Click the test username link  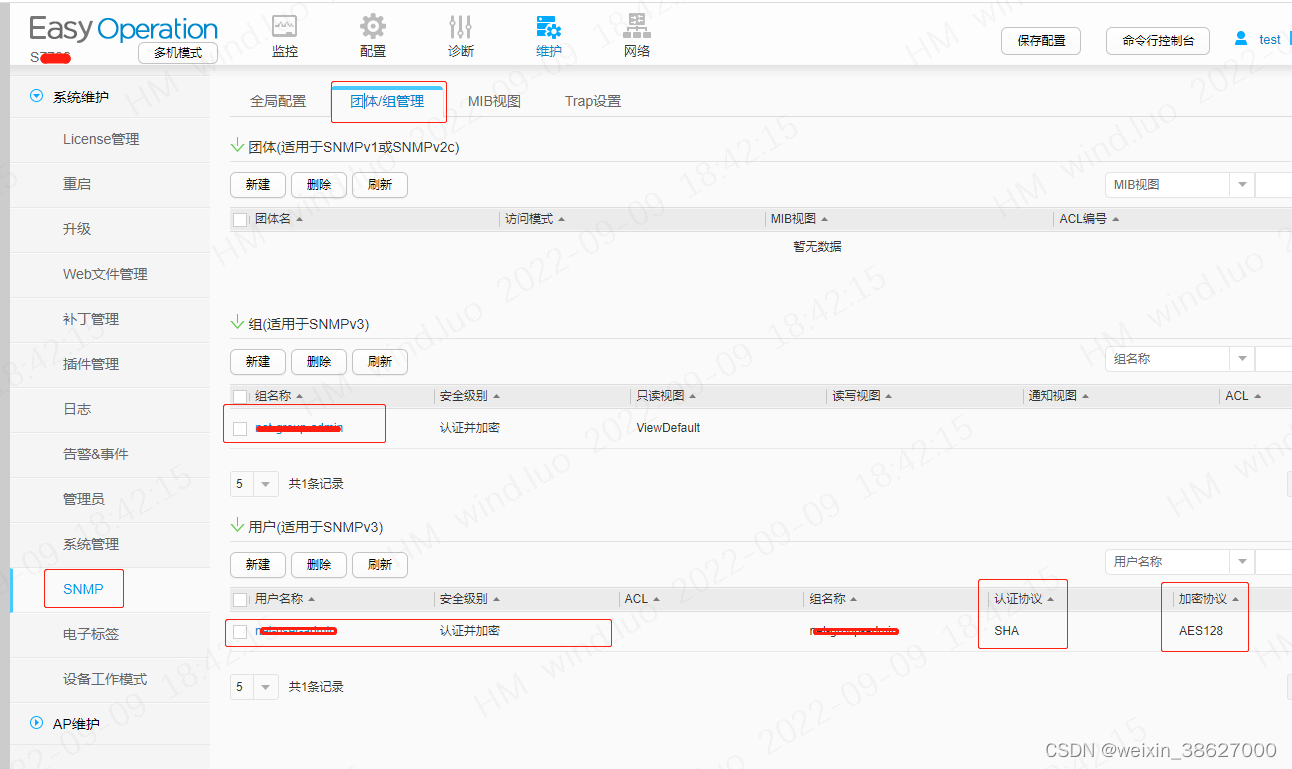point(1269,40)
